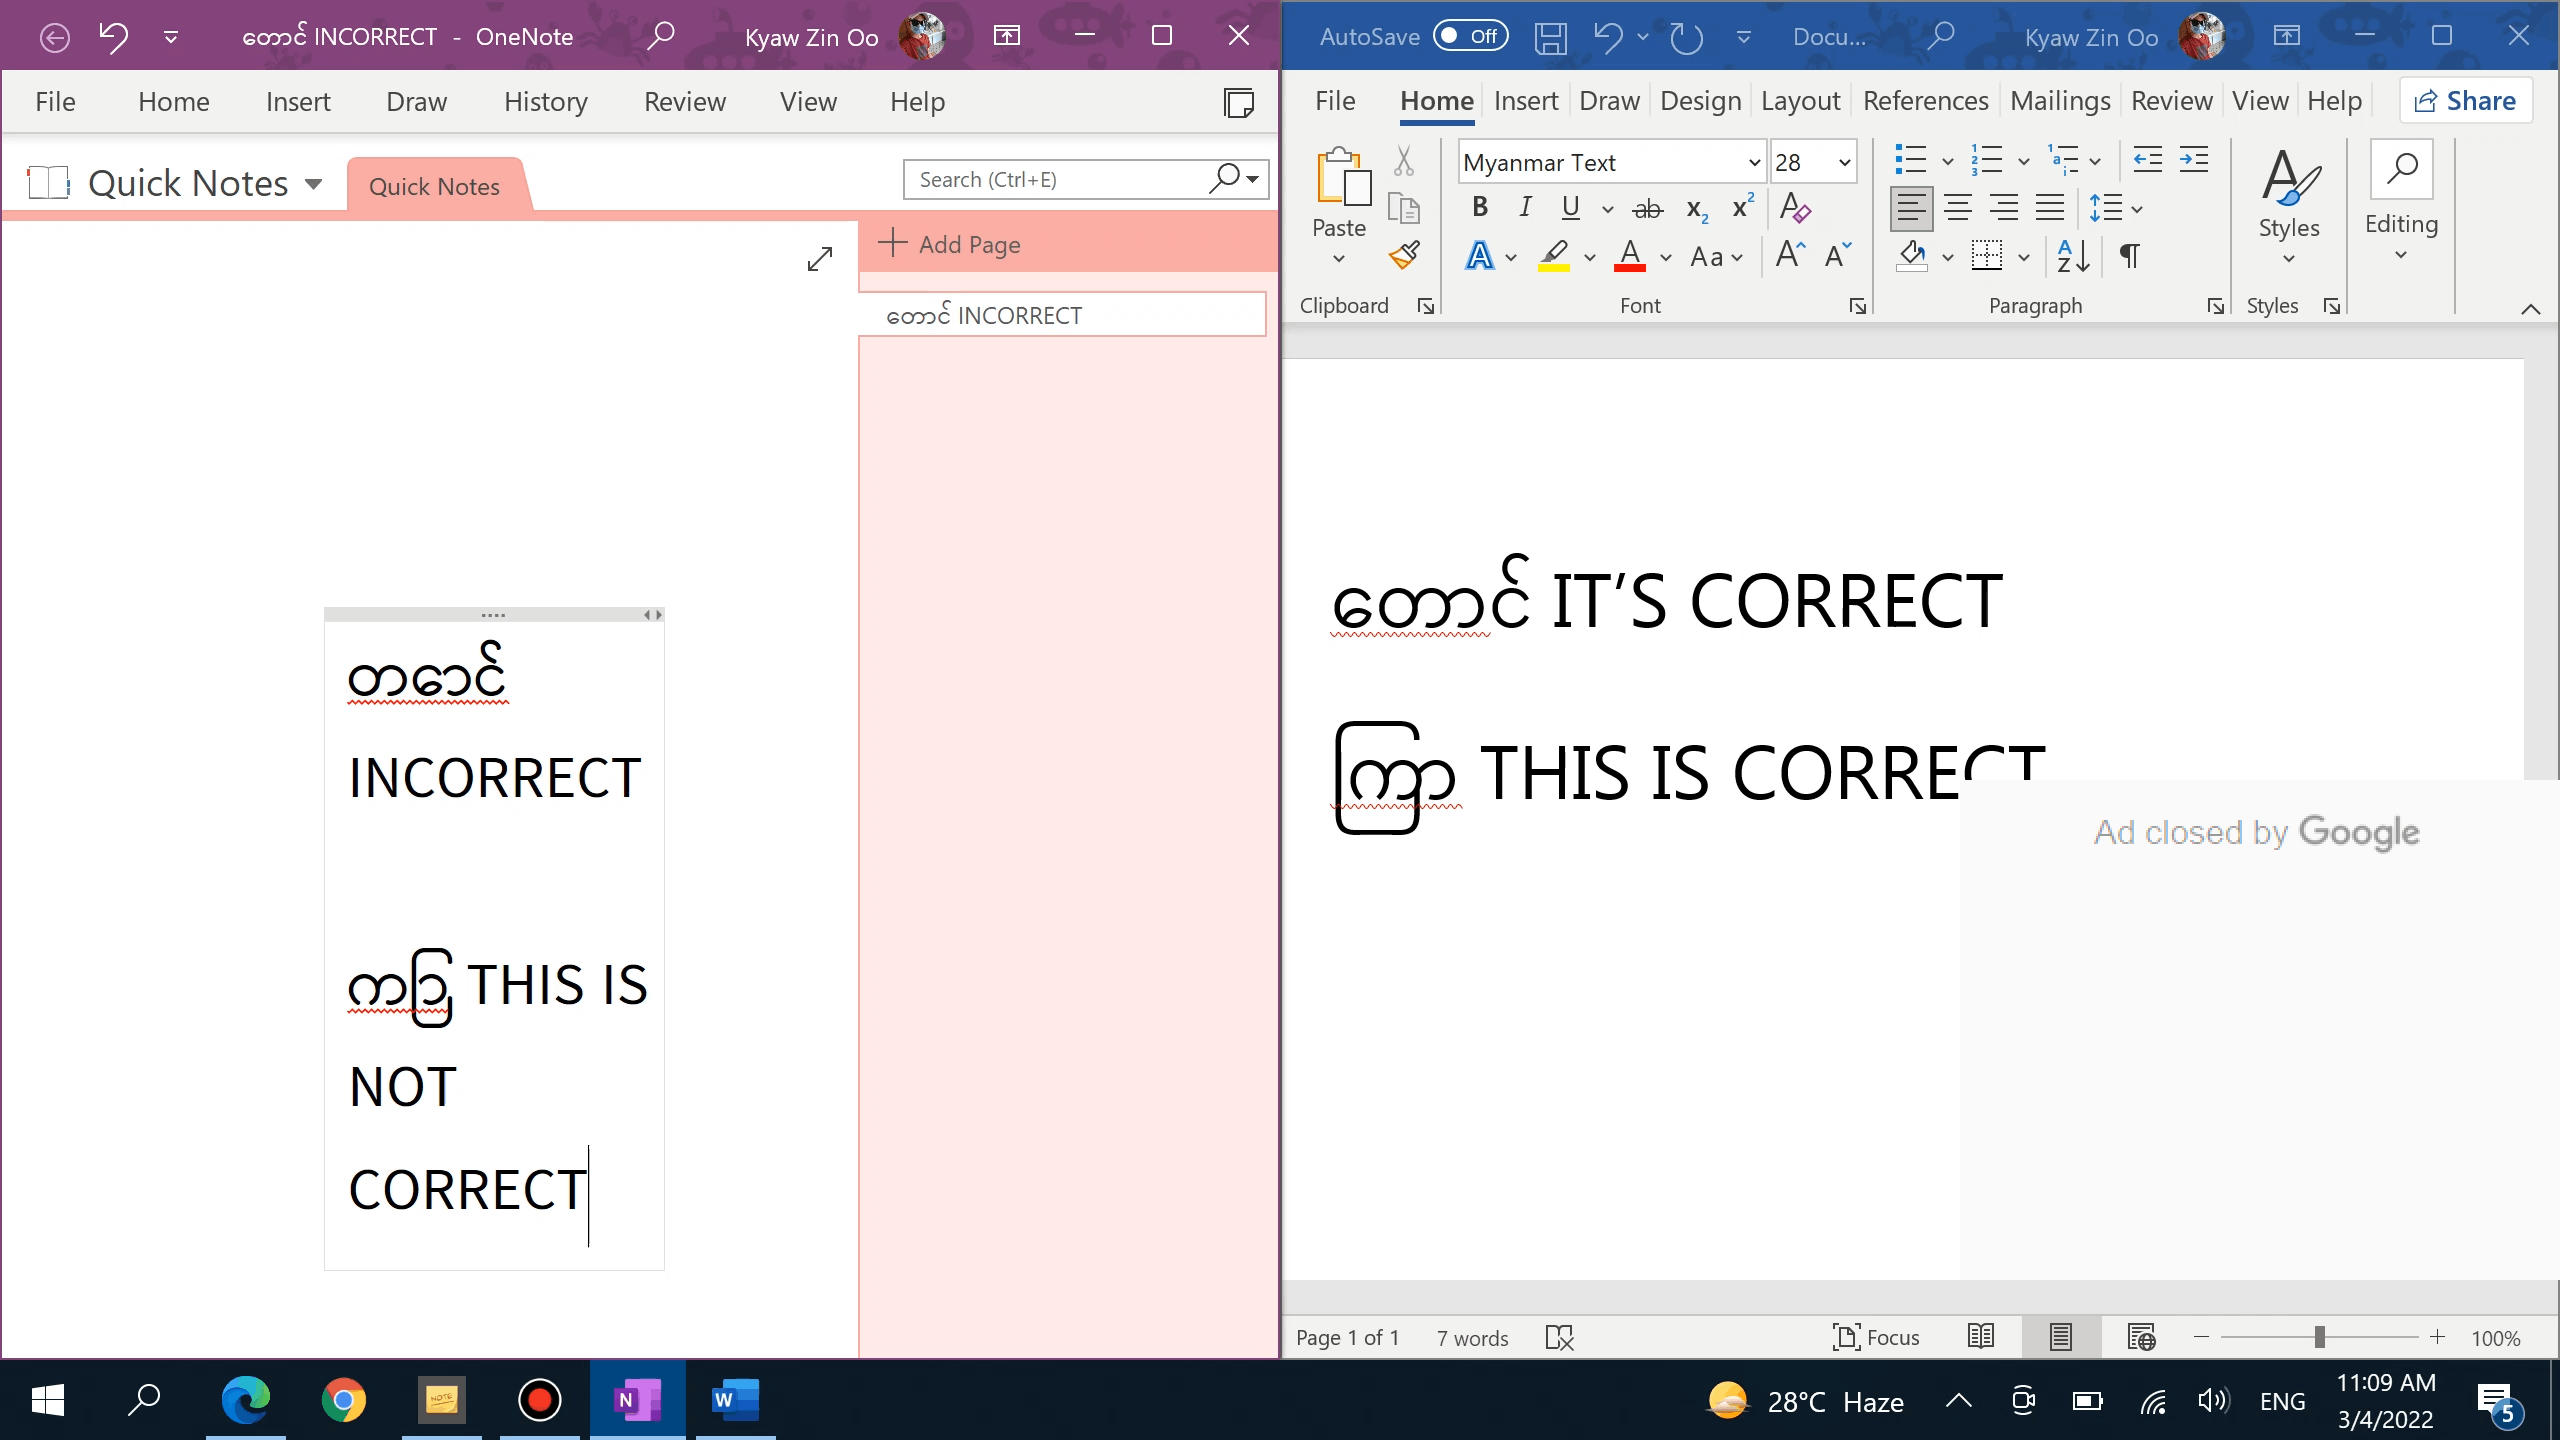
Task: Toggle Center alignment in Word
Action: [x=1957, y=208]
